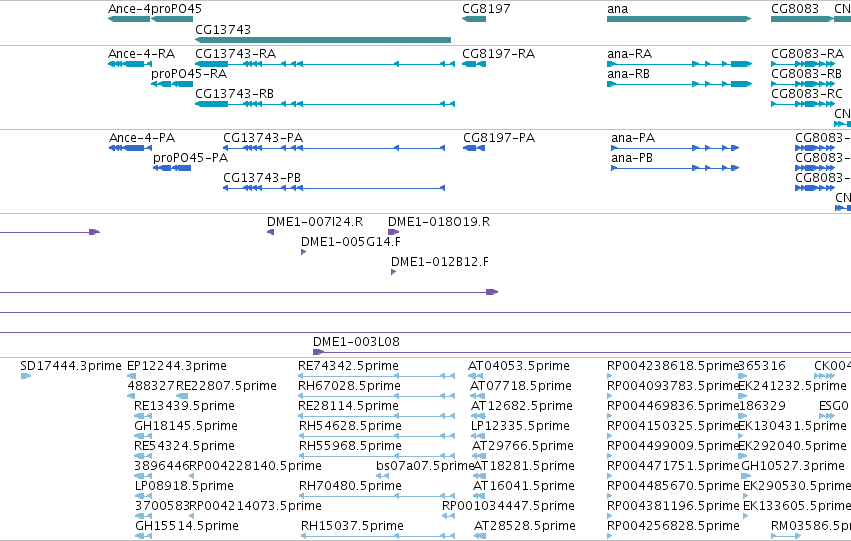This screenshot has width=851, height=541.
Task: Select the EP12244.3prime EST label
Action: [x=177, y=366]
